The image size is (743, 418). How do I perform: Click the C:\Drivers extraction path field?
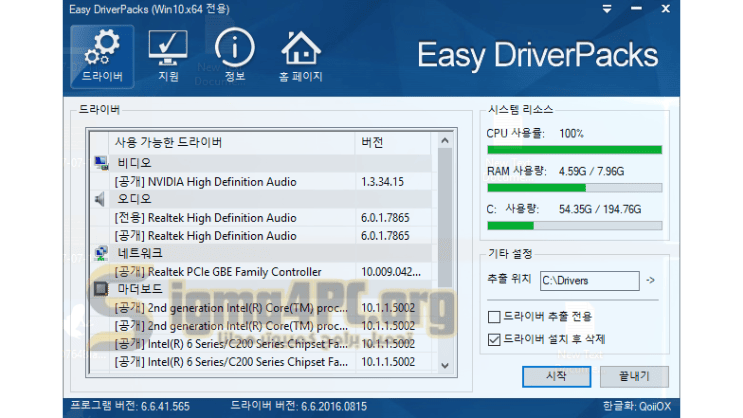pos(589,281)
